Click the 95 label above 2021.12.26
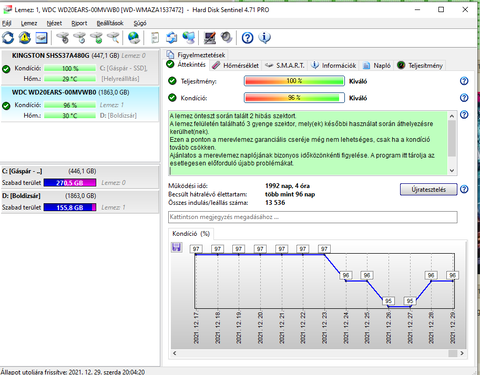480x375 pixels. [x=388, y=301]
